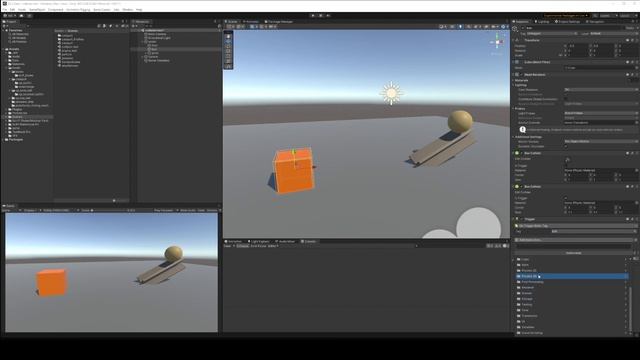
Task: Expand the Materials section in Mesh Renderer
Action: click(513, 80)
